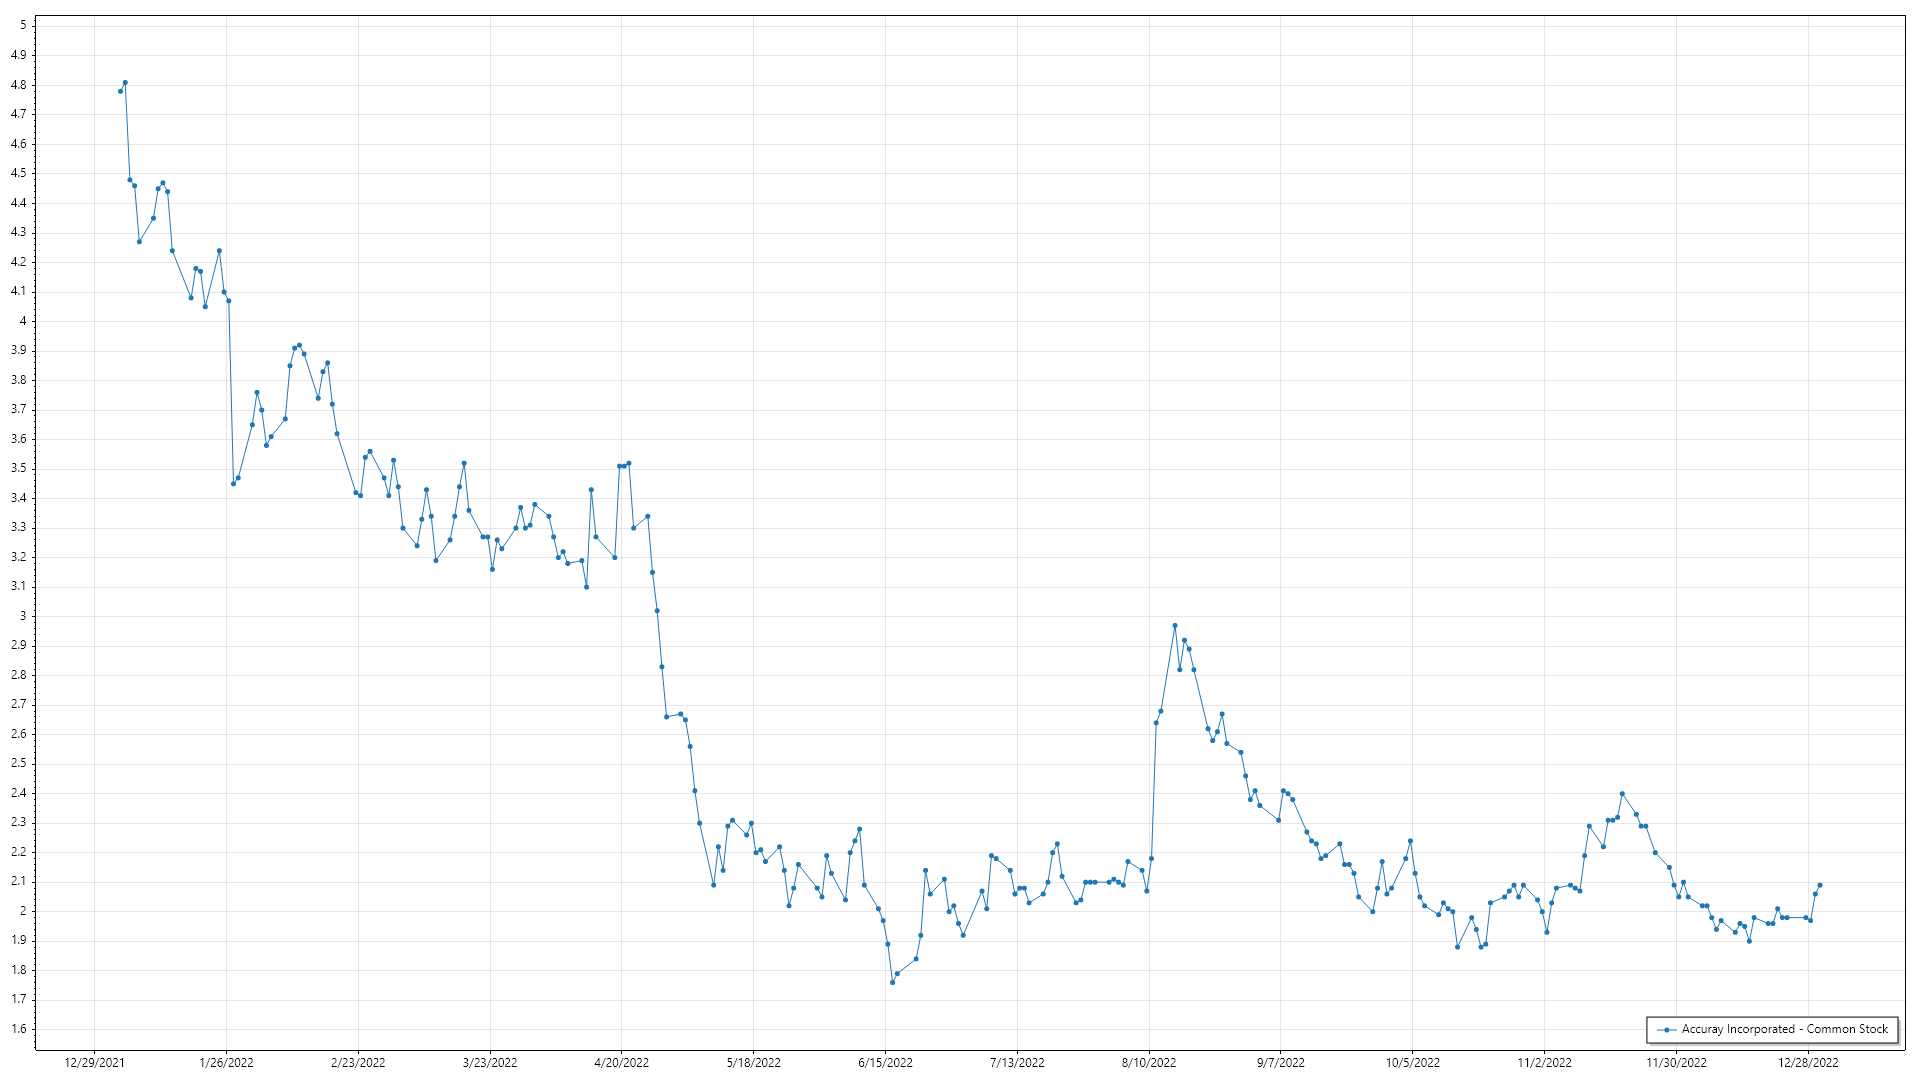The image size is (1920, 1080).
Task: Click the legend's blue line marker icon
Action: (x=1666, y=1029)
